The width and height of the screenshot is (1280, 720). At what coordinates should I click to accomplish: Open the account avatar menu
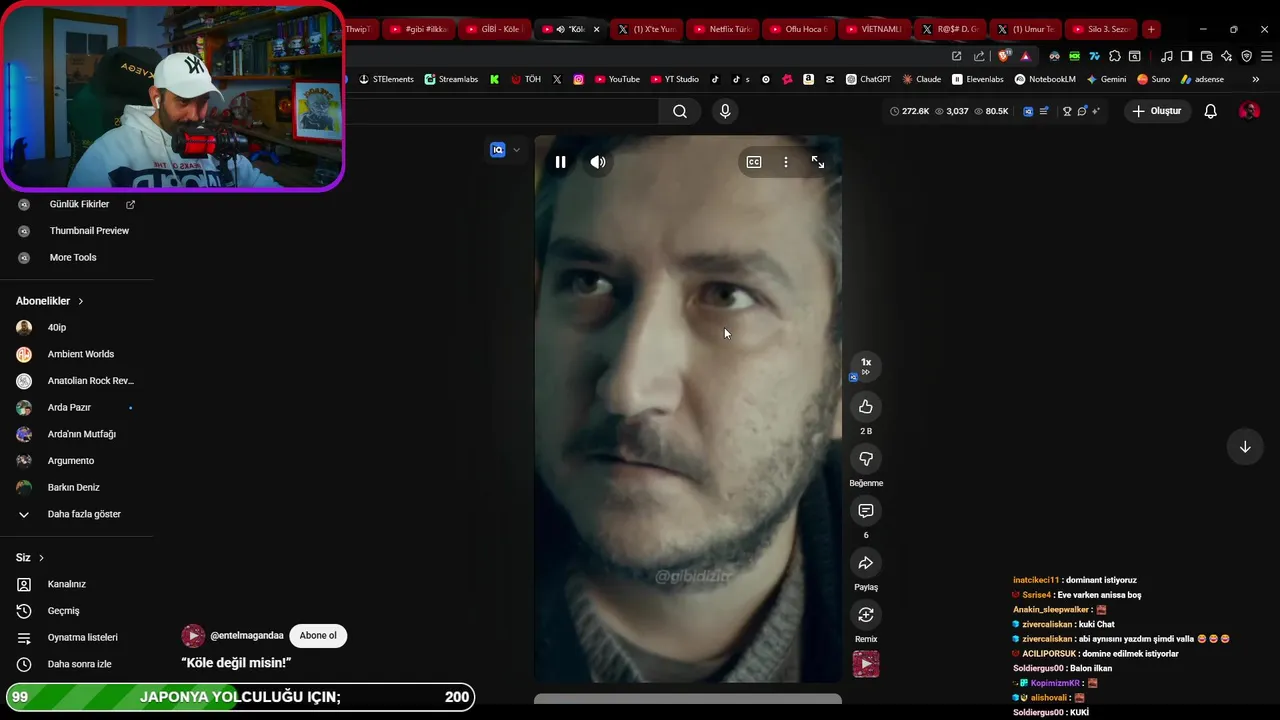coord(1249,111)
